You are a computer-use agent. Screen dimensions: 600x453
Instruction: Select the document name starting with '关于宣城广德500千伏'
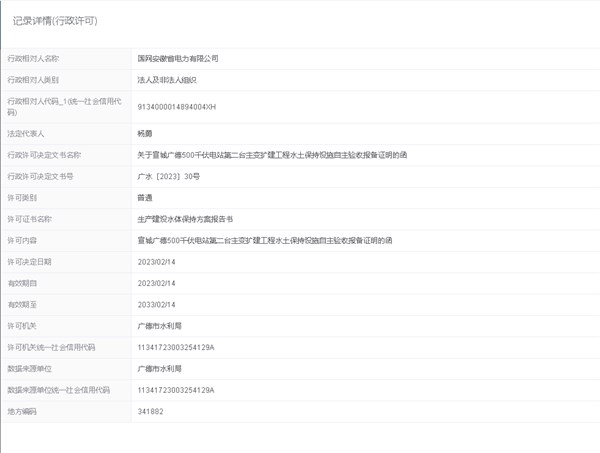pyautogui.click(x=272, y=155)
